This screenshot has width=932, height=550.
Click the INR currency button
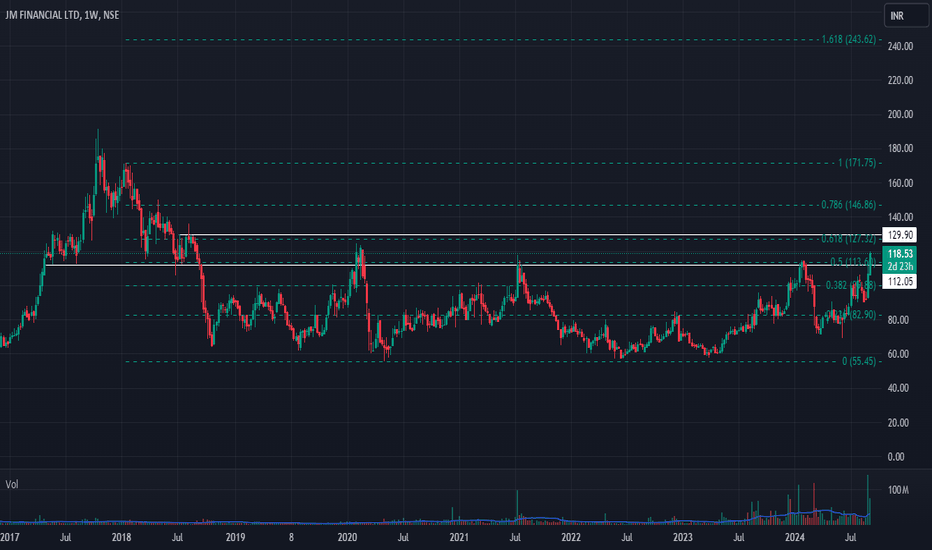(906, 15)
